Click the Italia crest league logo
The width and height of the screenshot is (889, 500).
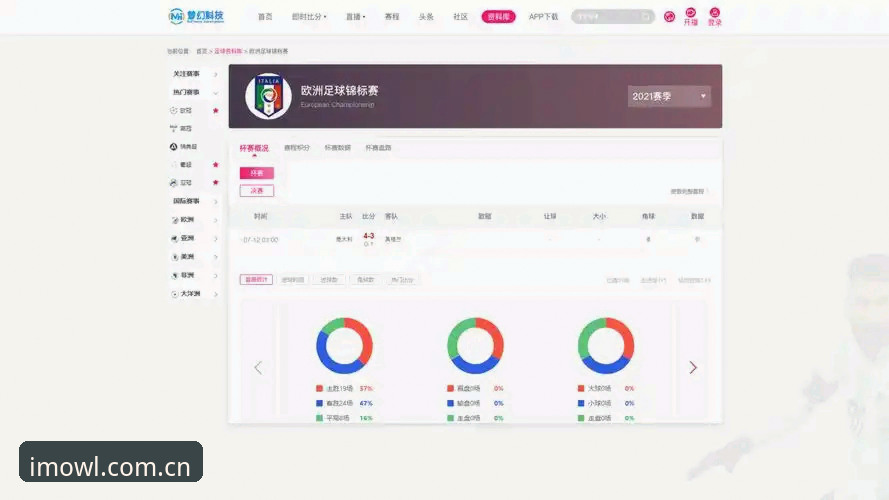(x=268, y=96)
